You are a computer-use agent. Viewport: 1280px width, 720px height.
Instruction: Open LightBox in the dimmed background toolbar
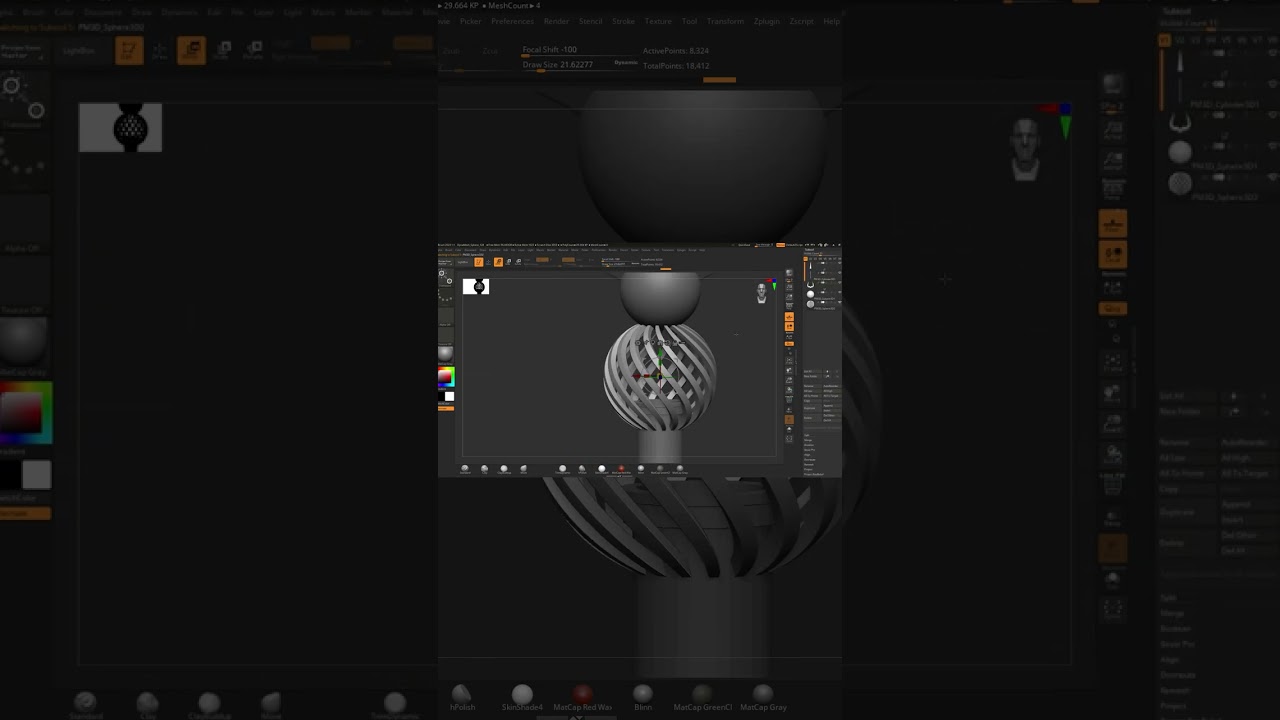coord(79,50)
